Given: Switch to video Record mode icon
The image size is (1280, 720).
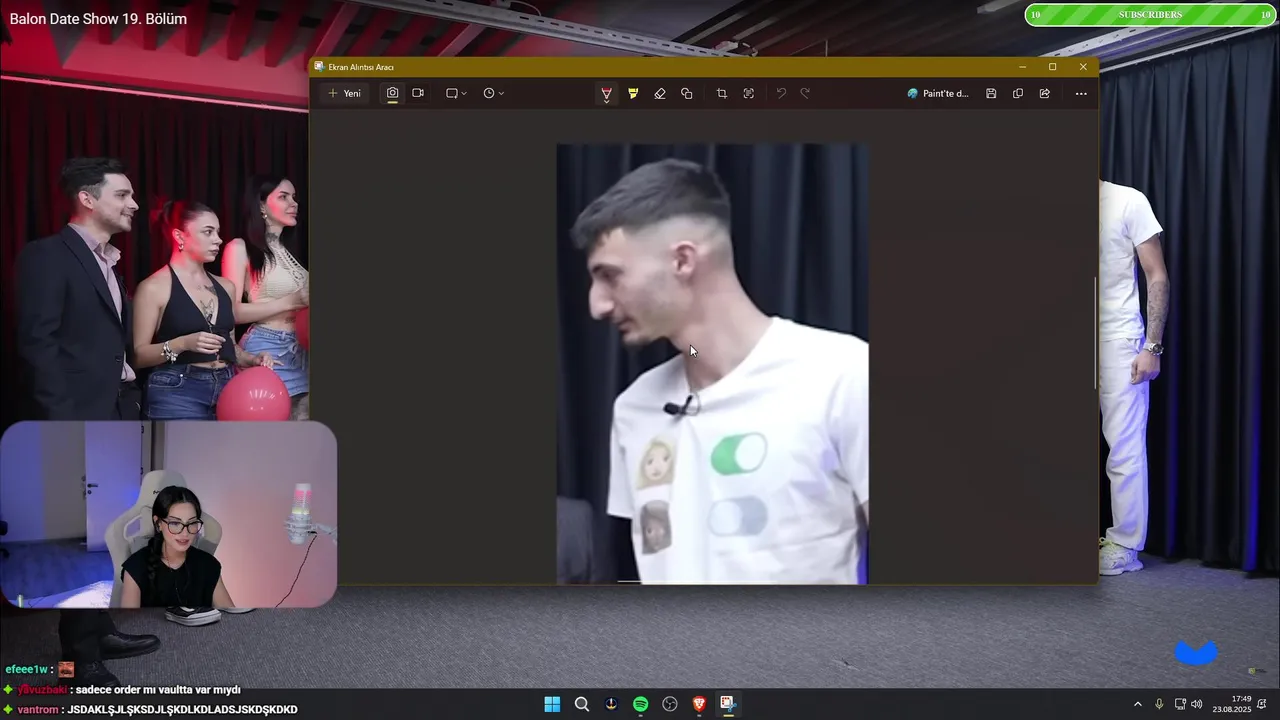Looking at the screenshot, I should [x=418, y=93].
